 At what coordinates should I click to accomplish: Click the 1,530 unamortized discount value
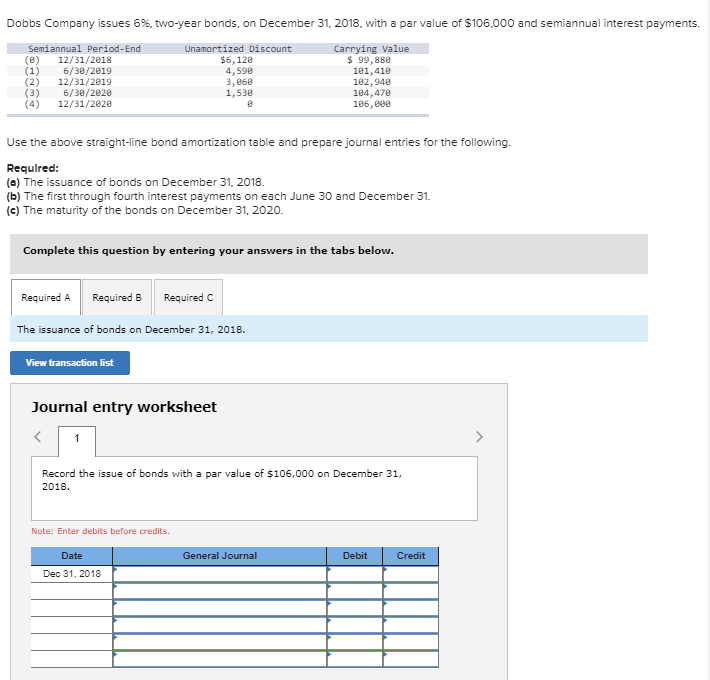239,93
